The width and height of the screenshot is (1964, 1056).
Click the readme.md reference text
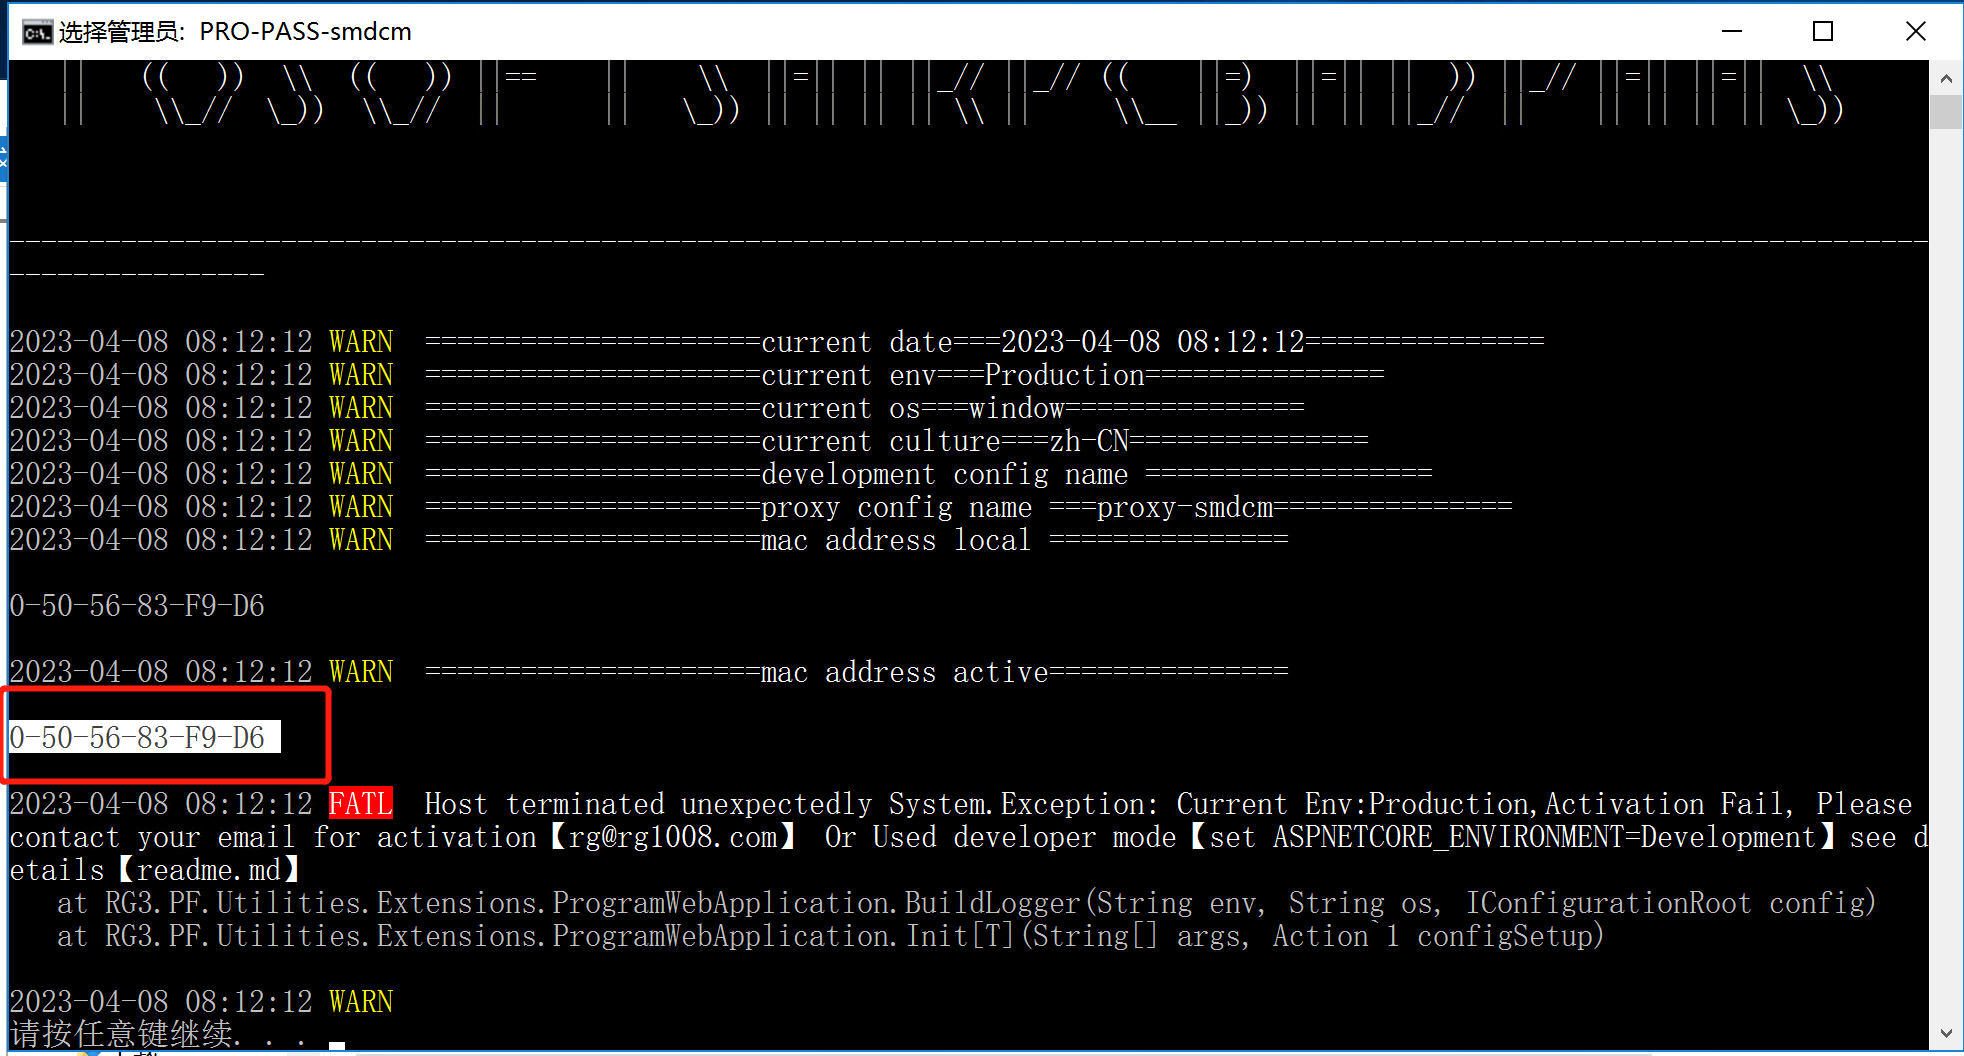tap(209, 870)
